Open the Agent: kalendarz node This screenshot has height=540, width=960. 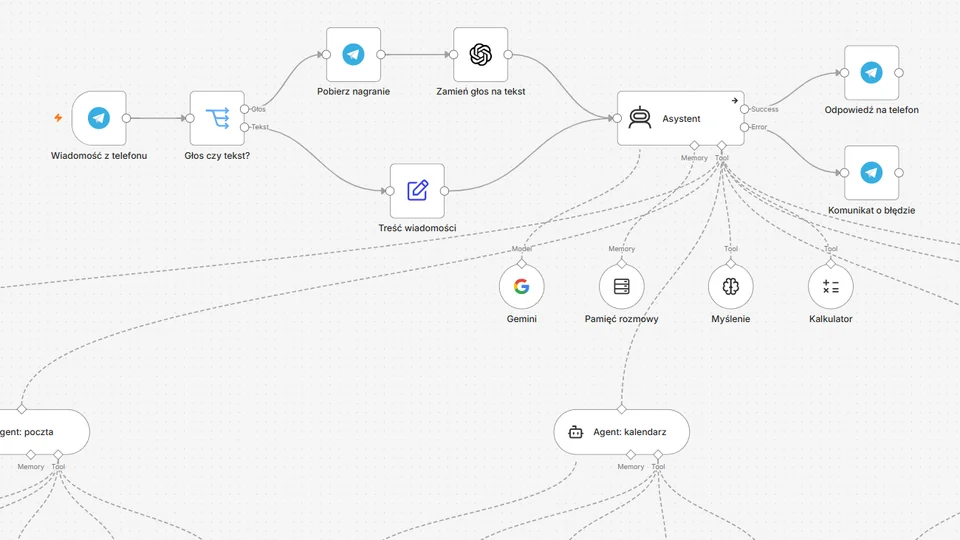coord(621,432)
